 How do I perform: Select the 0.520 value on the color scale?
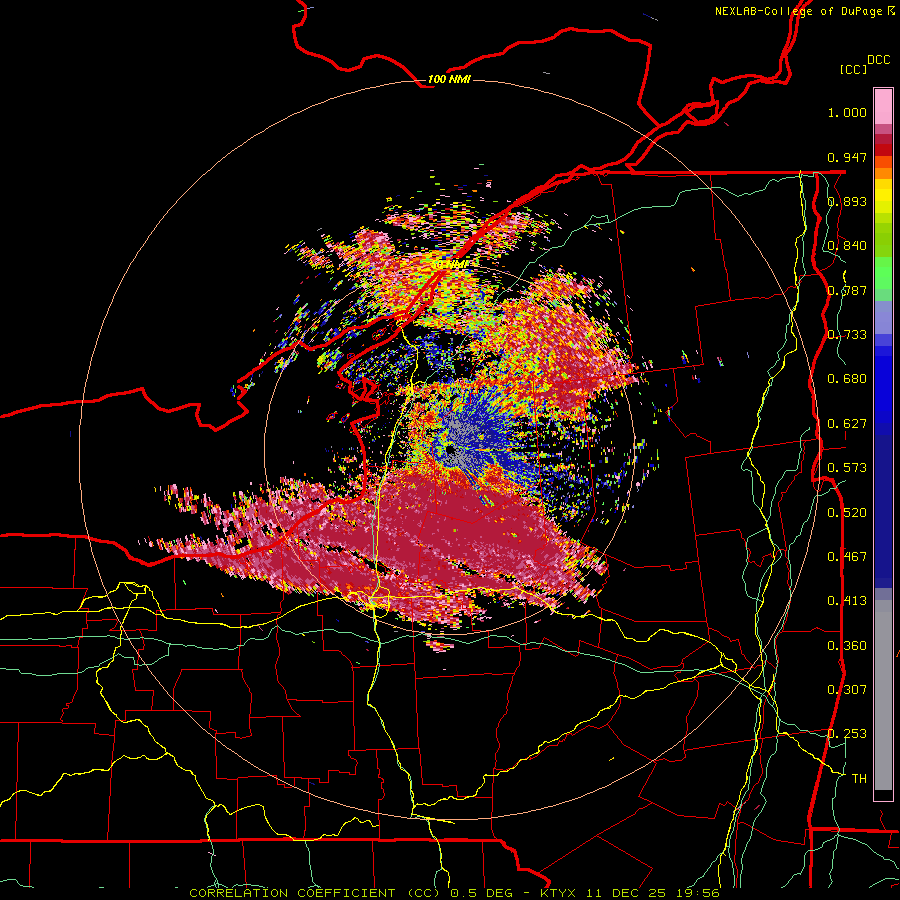click(x=847, y=513)
